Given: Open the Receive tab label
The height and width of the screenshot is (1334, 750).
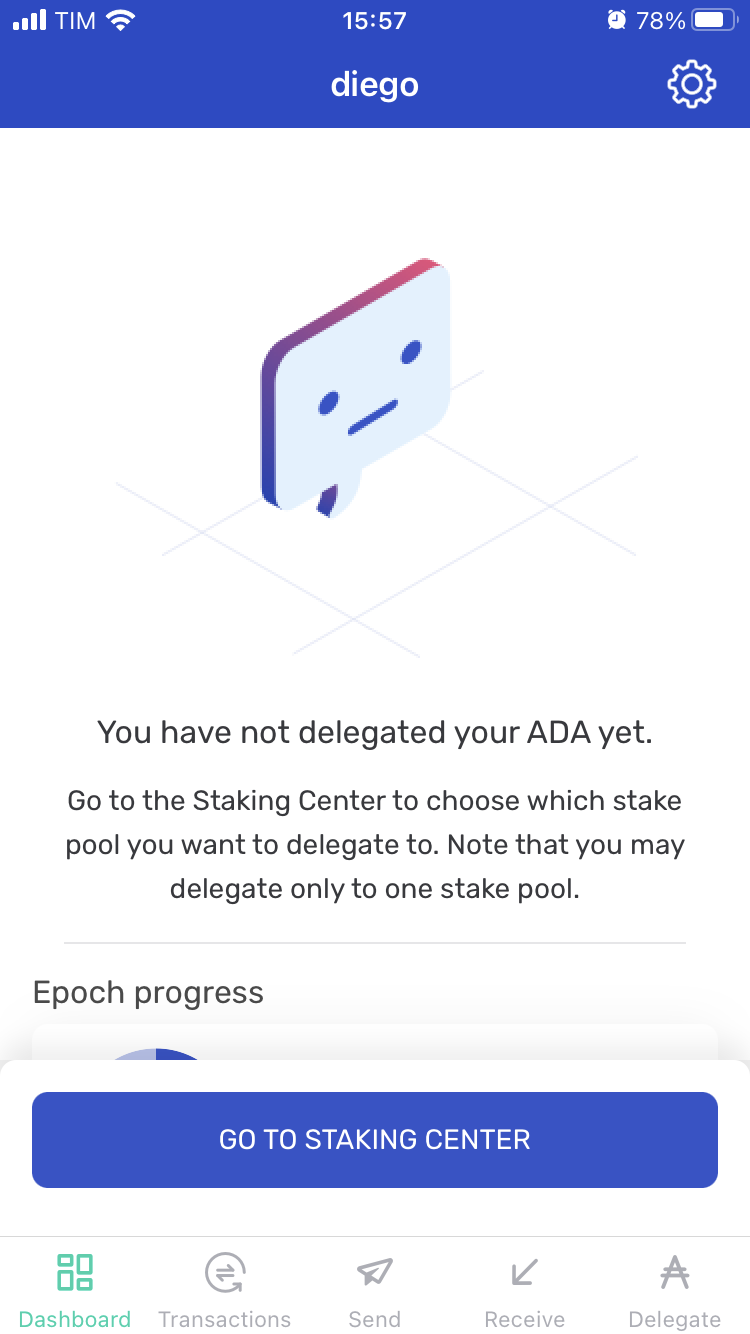Looking at the screenshot, I should [524, 1319].
